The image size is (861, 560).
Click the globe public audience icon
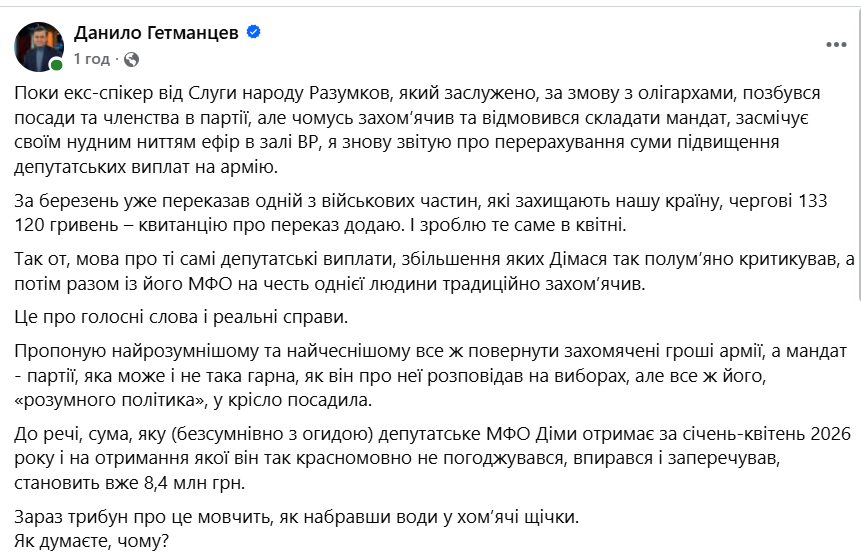tap(131, 59)
